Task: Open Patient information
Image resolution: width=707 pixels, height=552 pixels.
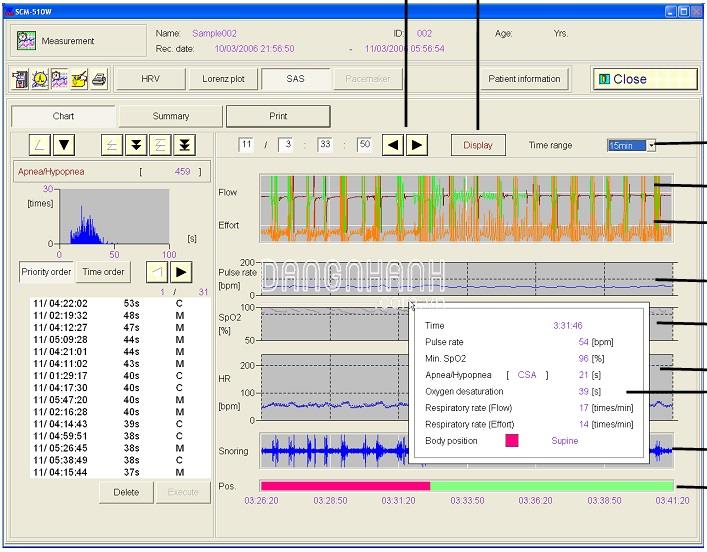Action: 524,79
